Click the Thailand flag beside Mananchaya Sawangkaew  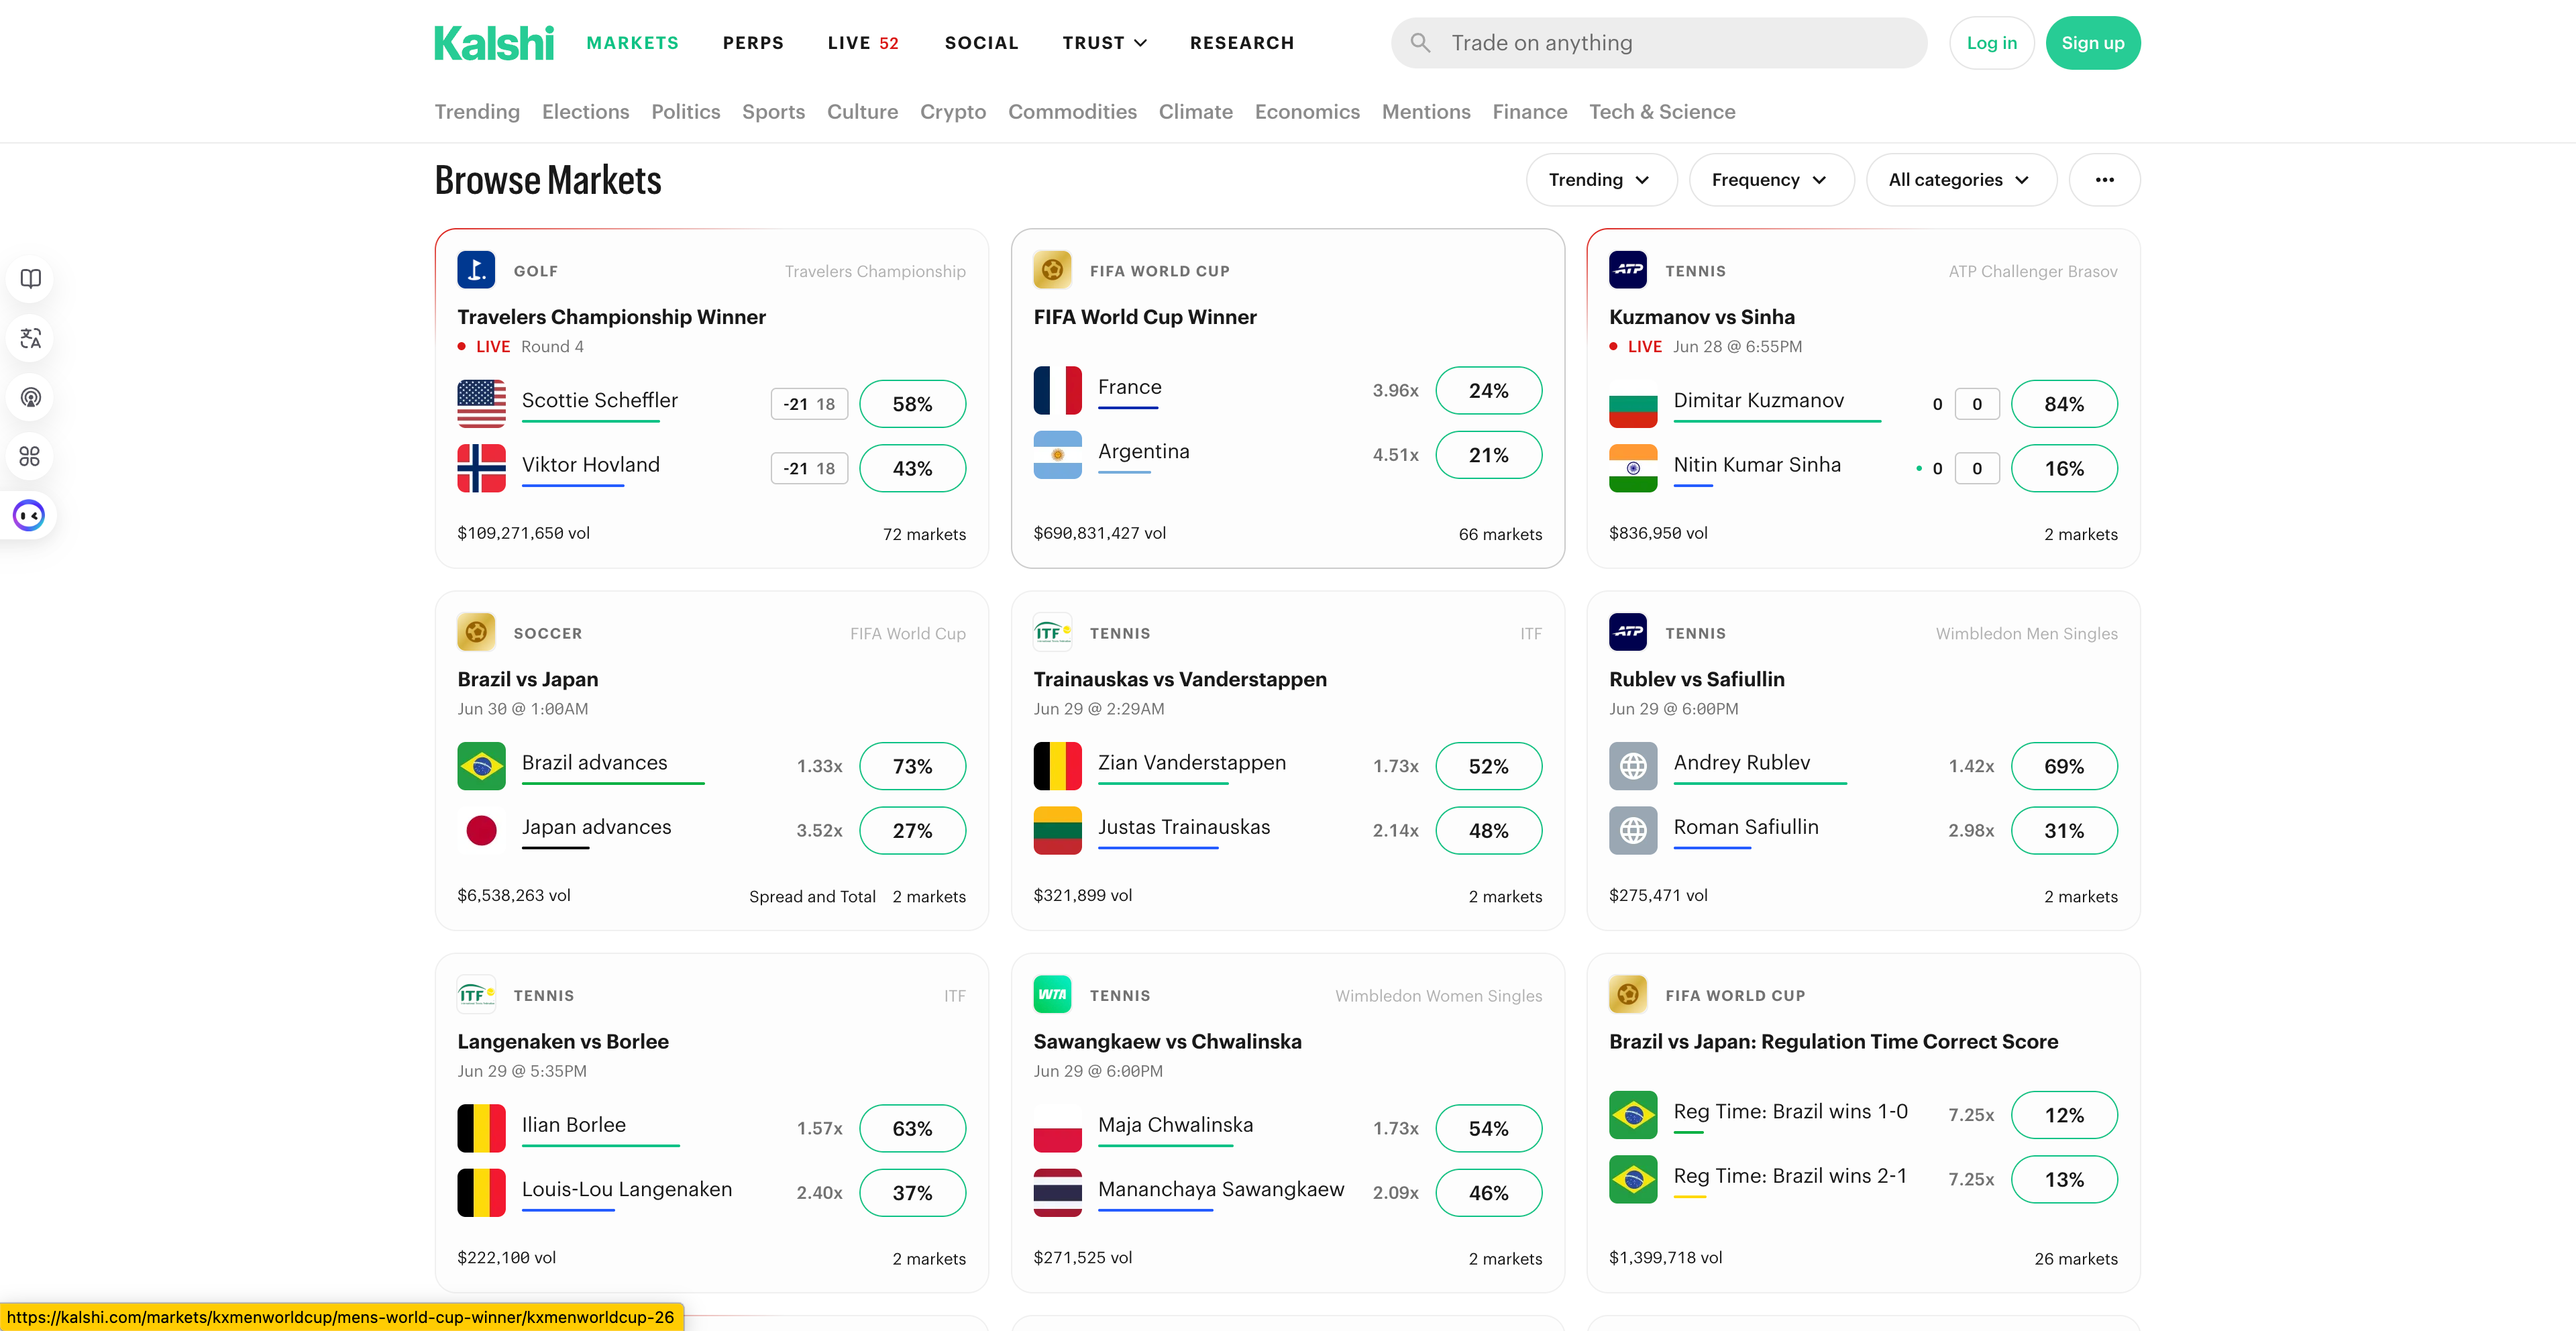pos(1057,1192)
